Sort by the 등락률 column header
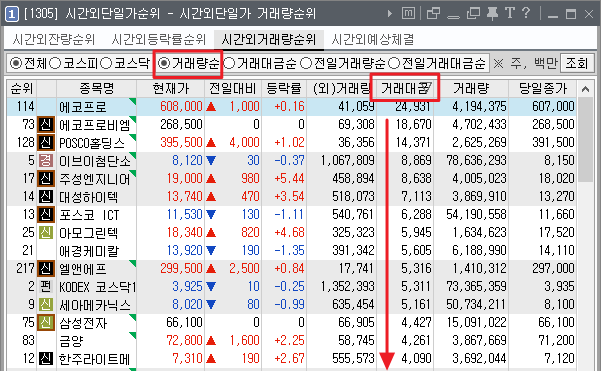 pos(284,89)
